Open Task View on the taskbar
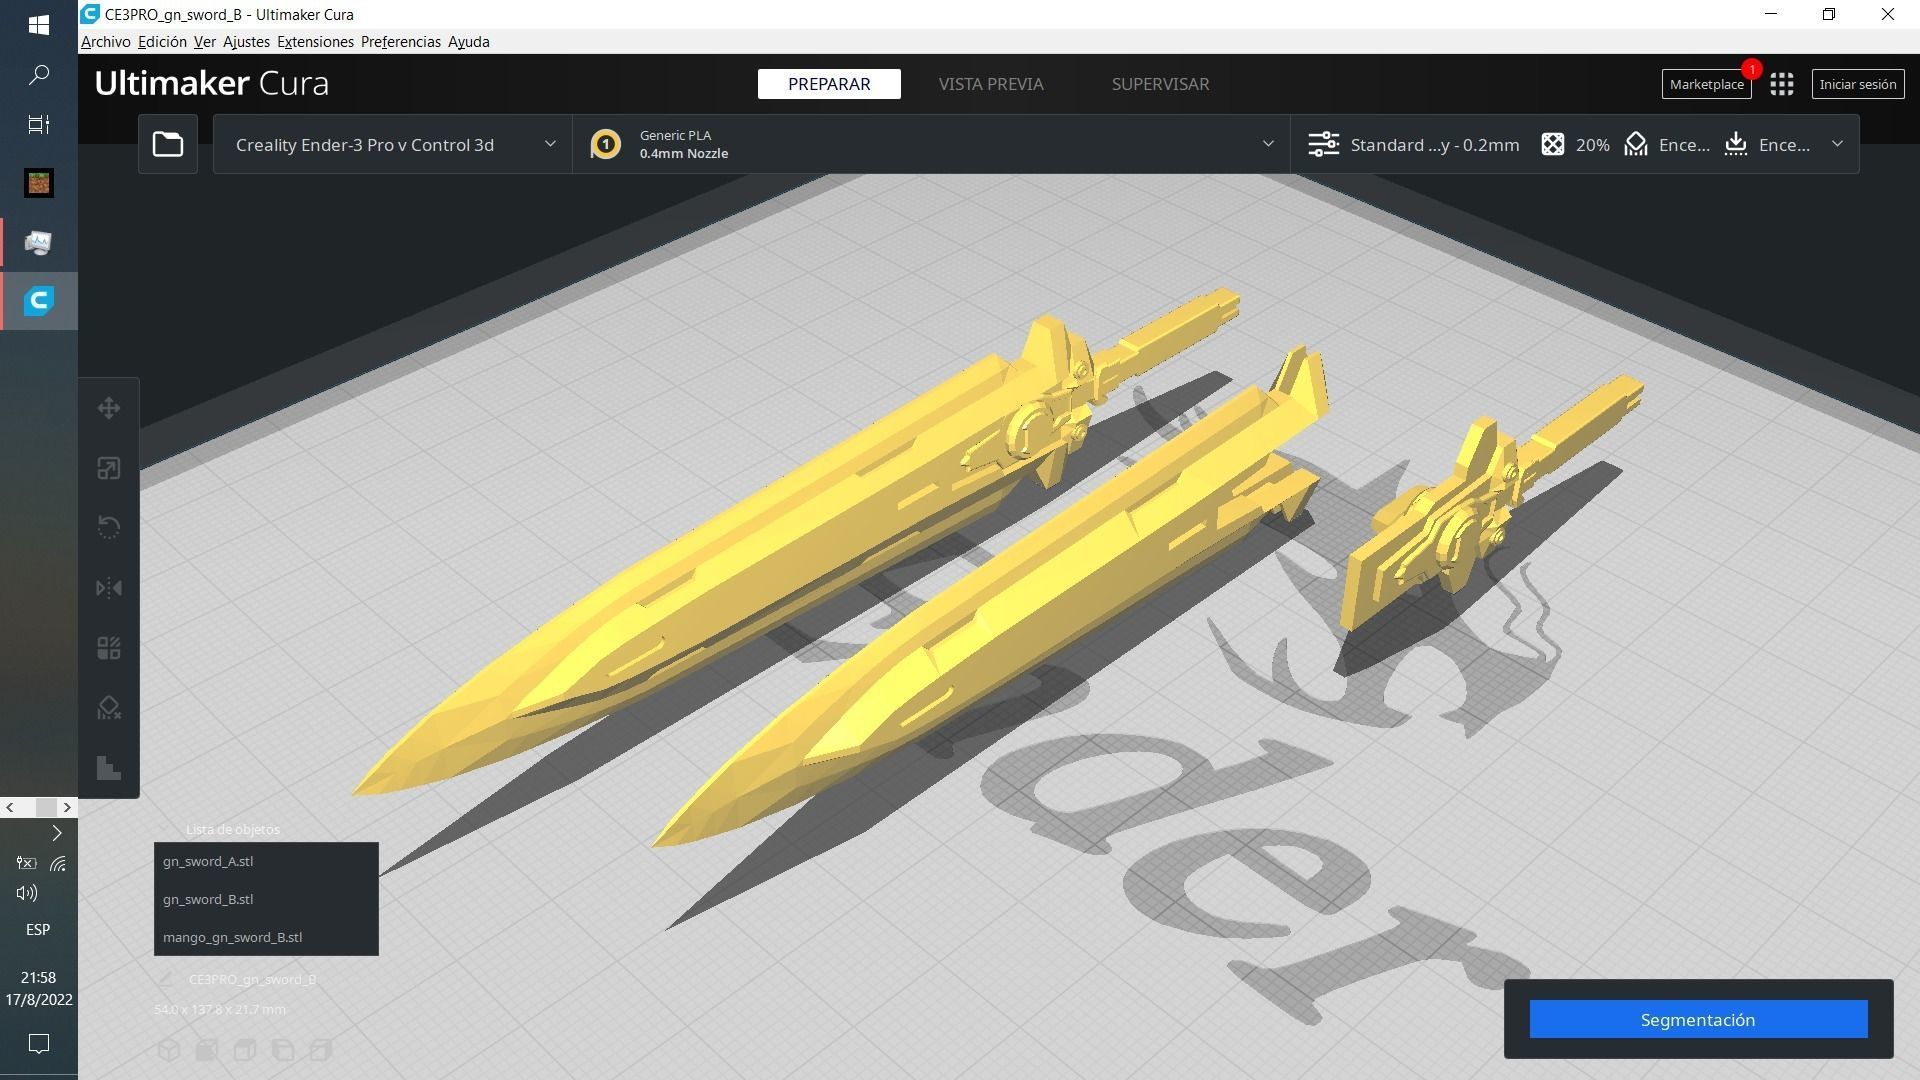Screen dimensions: 1920x1080 [x=39, y=125]
